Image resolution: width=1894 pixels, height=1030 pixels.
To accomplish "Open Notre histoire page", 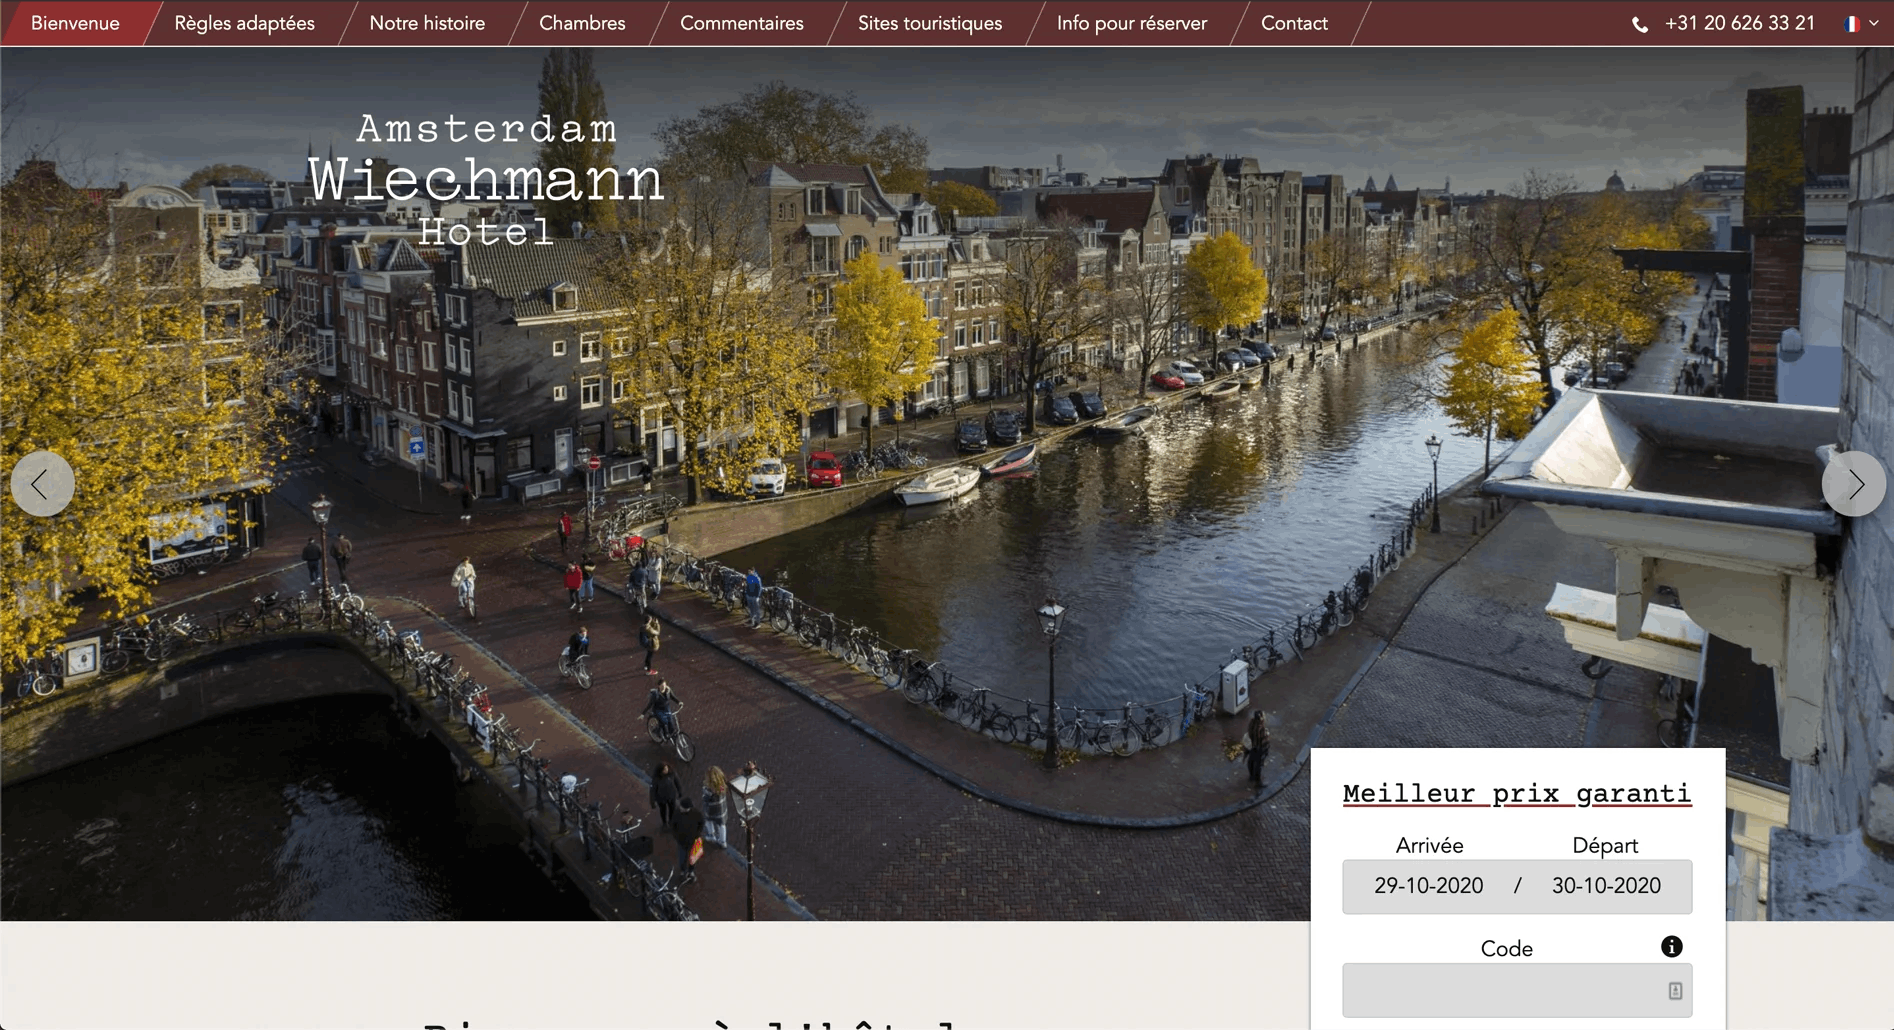I will [427, 23].
